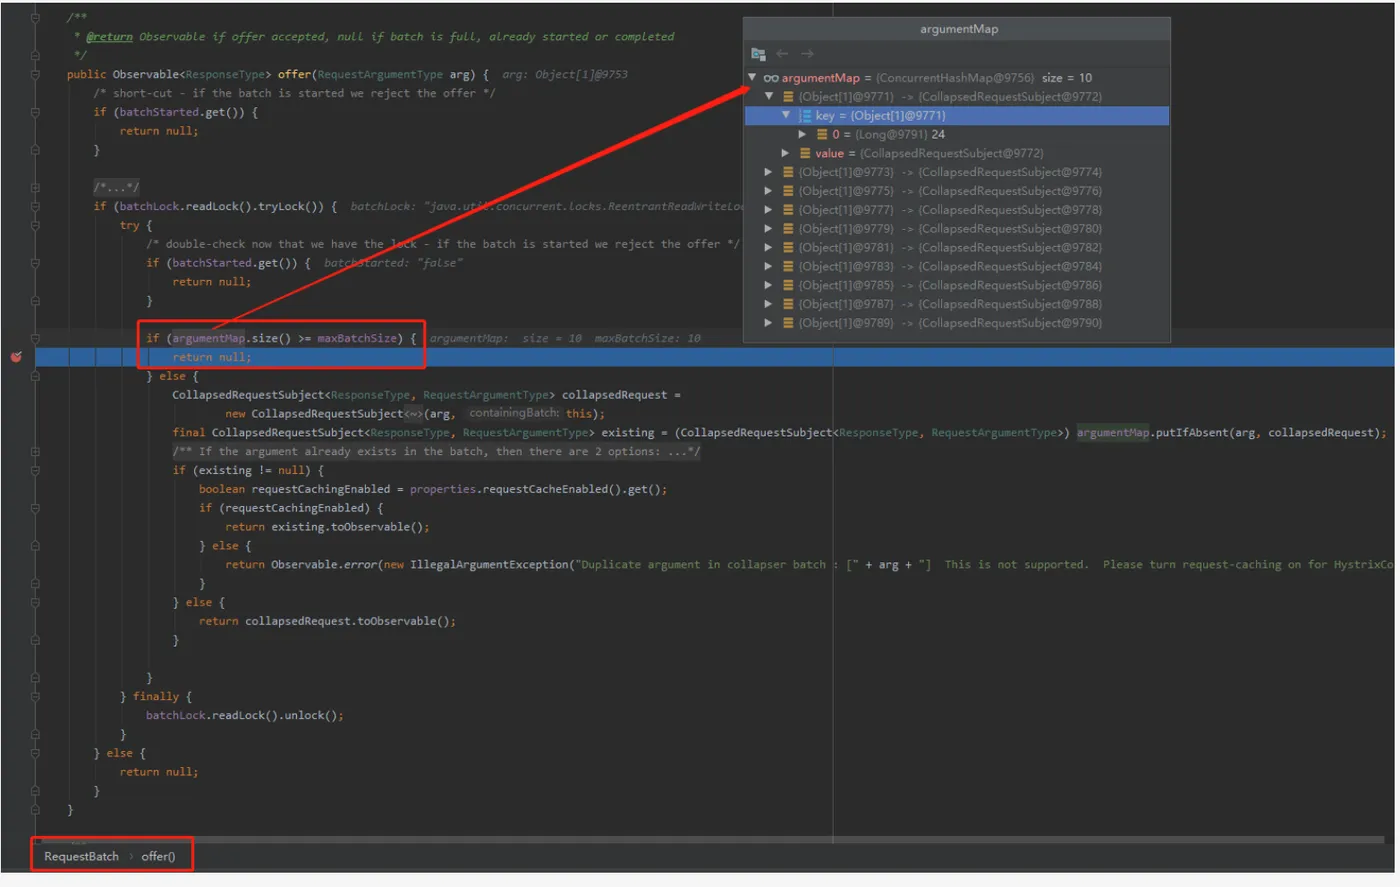1400x887 pixels.
Task: Fold the offer method via gutter marker
Action: coord(35,75)
